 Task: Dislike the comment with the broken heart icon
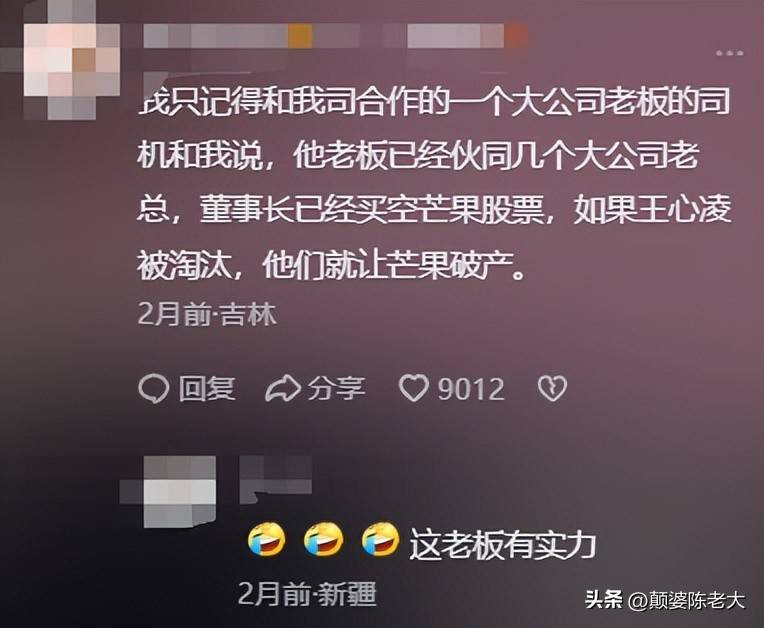pyautogui.click(x=553, y=388)
